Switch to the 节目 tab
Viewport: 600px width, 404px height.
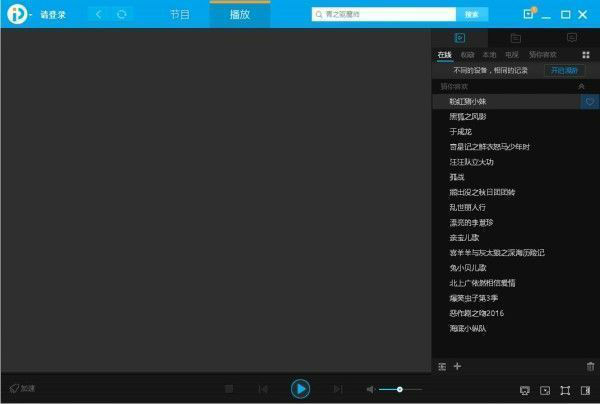[x=179, y=15]
